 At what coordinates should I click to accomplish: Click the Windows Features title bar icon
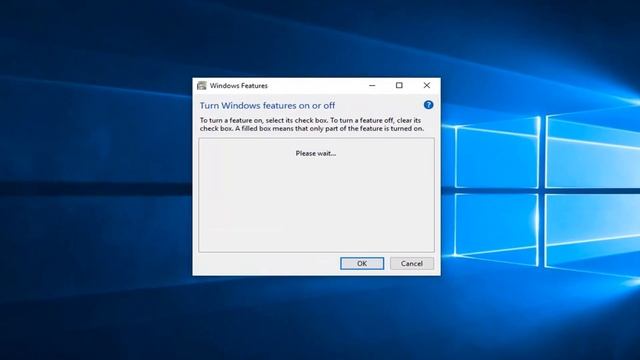(x=202, y=86)
